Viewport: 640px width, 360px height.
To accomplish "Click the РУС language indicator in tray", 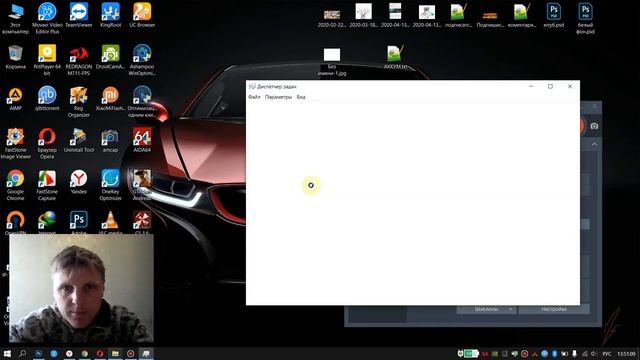I will [607, 353].
